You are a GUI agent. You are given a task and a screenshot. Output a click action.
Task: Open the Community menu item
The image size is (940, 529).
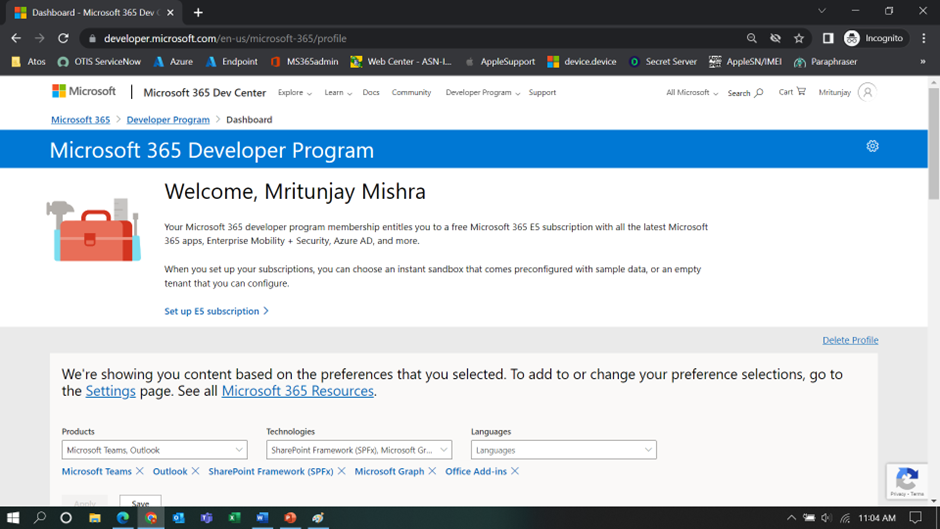(411, 92)
